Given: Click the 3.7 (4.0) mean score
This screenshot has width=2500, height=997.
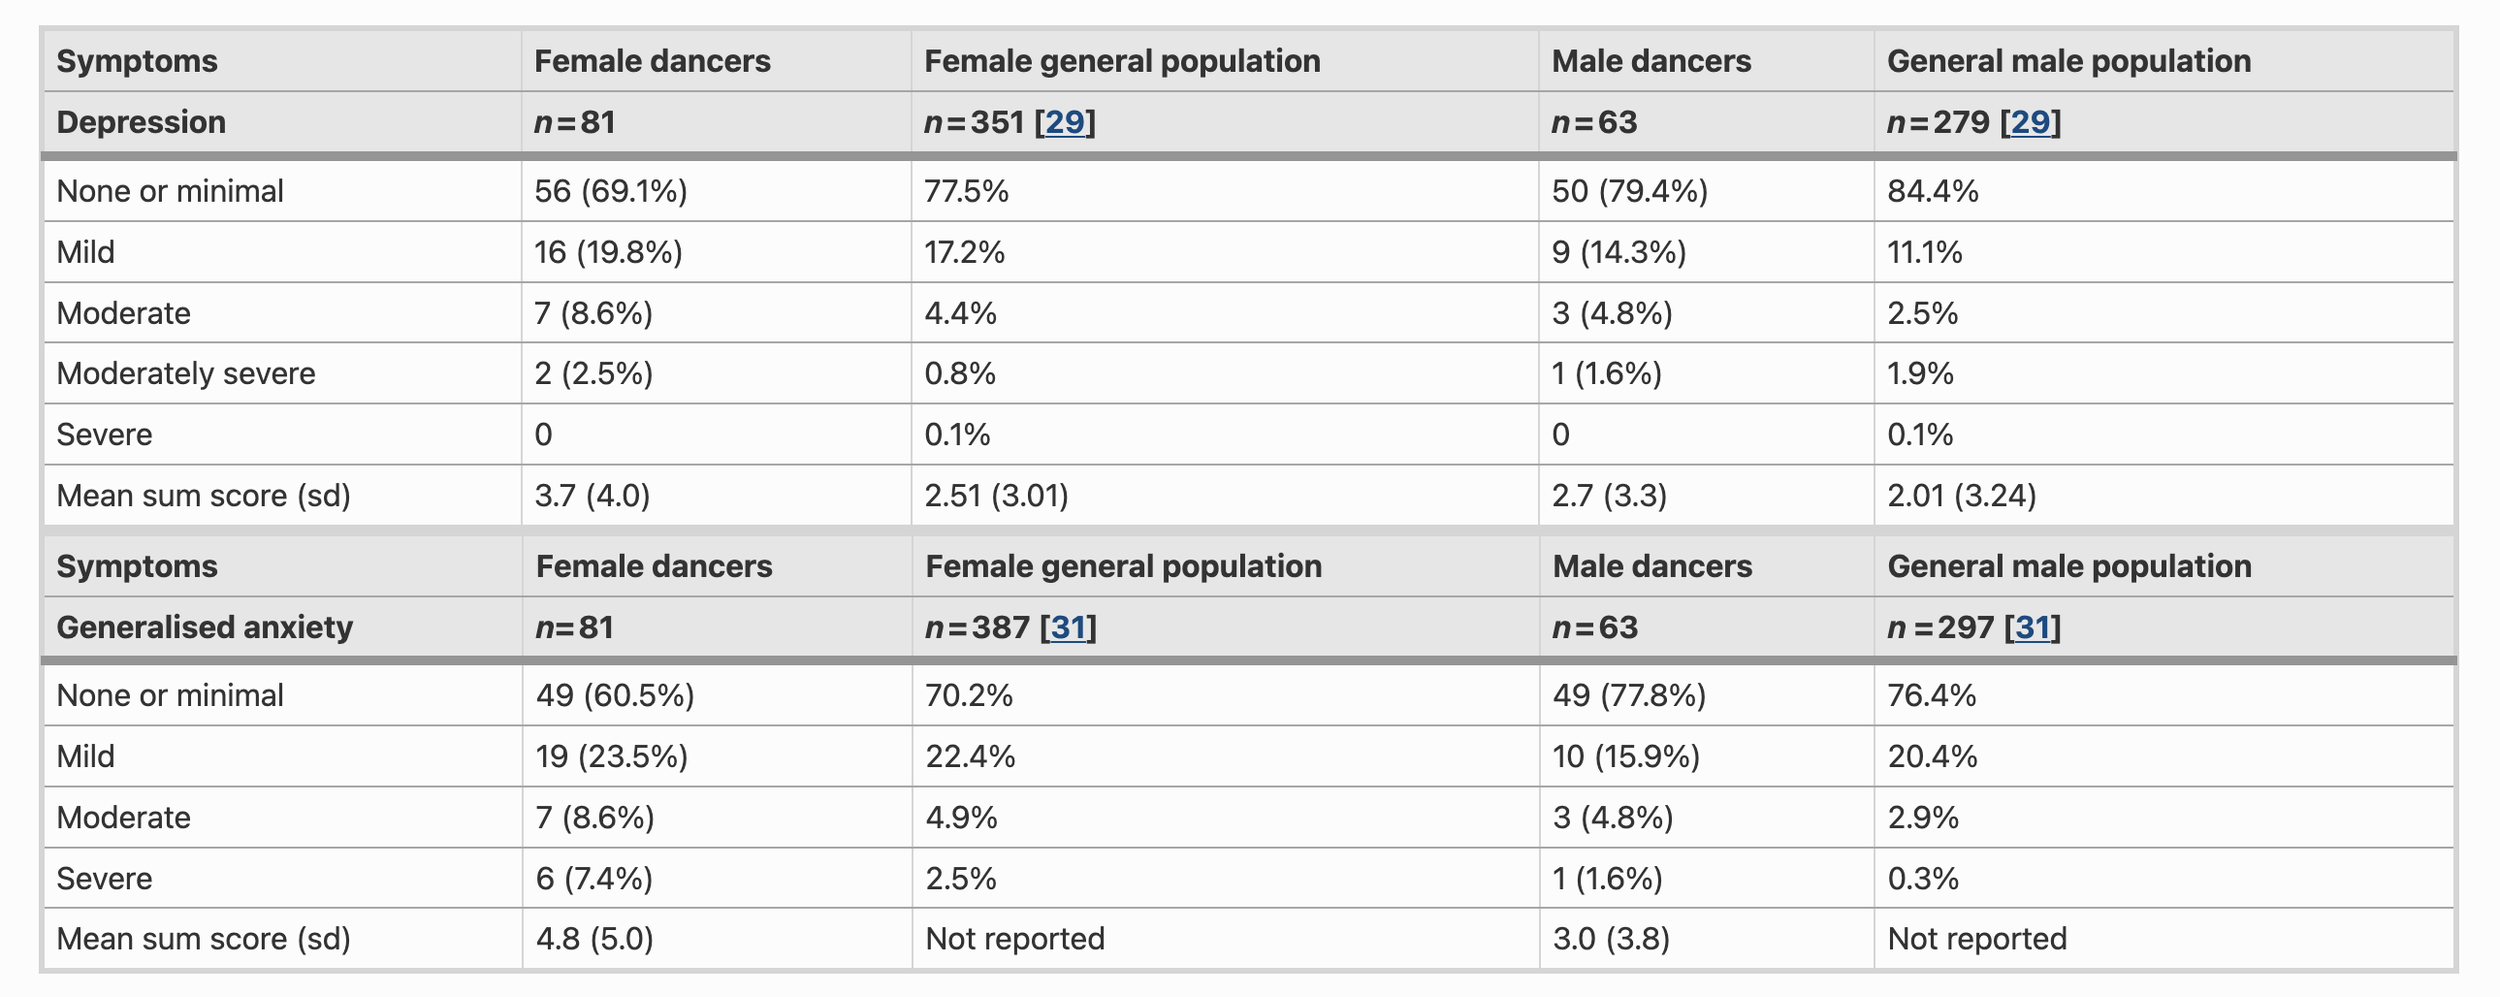Looking at the screenshot, I should [x=592, y=495].
